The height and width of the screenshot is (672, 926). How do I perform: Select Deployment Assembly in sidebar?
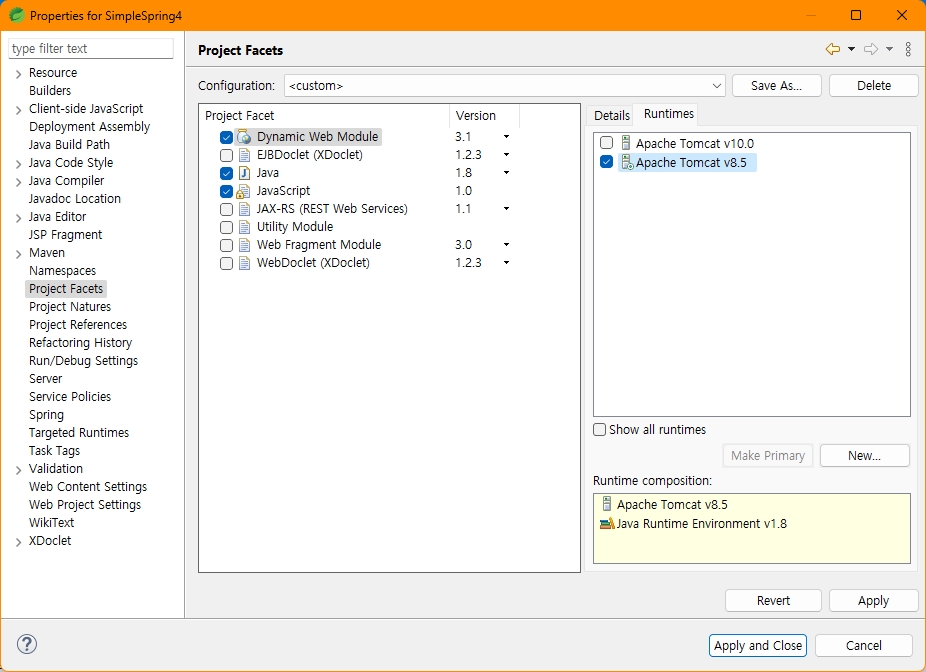(89, 126)
